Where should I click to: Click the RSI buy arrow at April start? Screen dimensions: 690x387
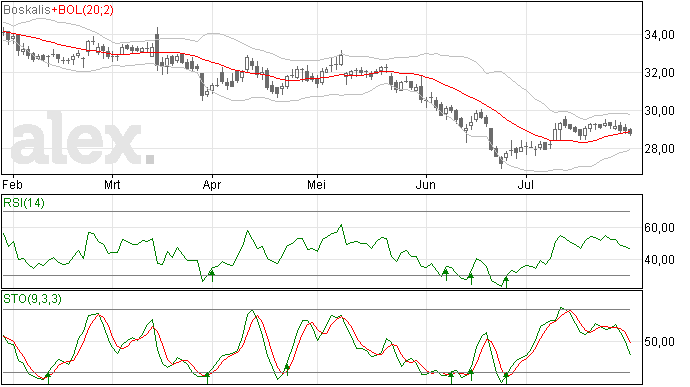pyautogui.click(x=212, y=276)
